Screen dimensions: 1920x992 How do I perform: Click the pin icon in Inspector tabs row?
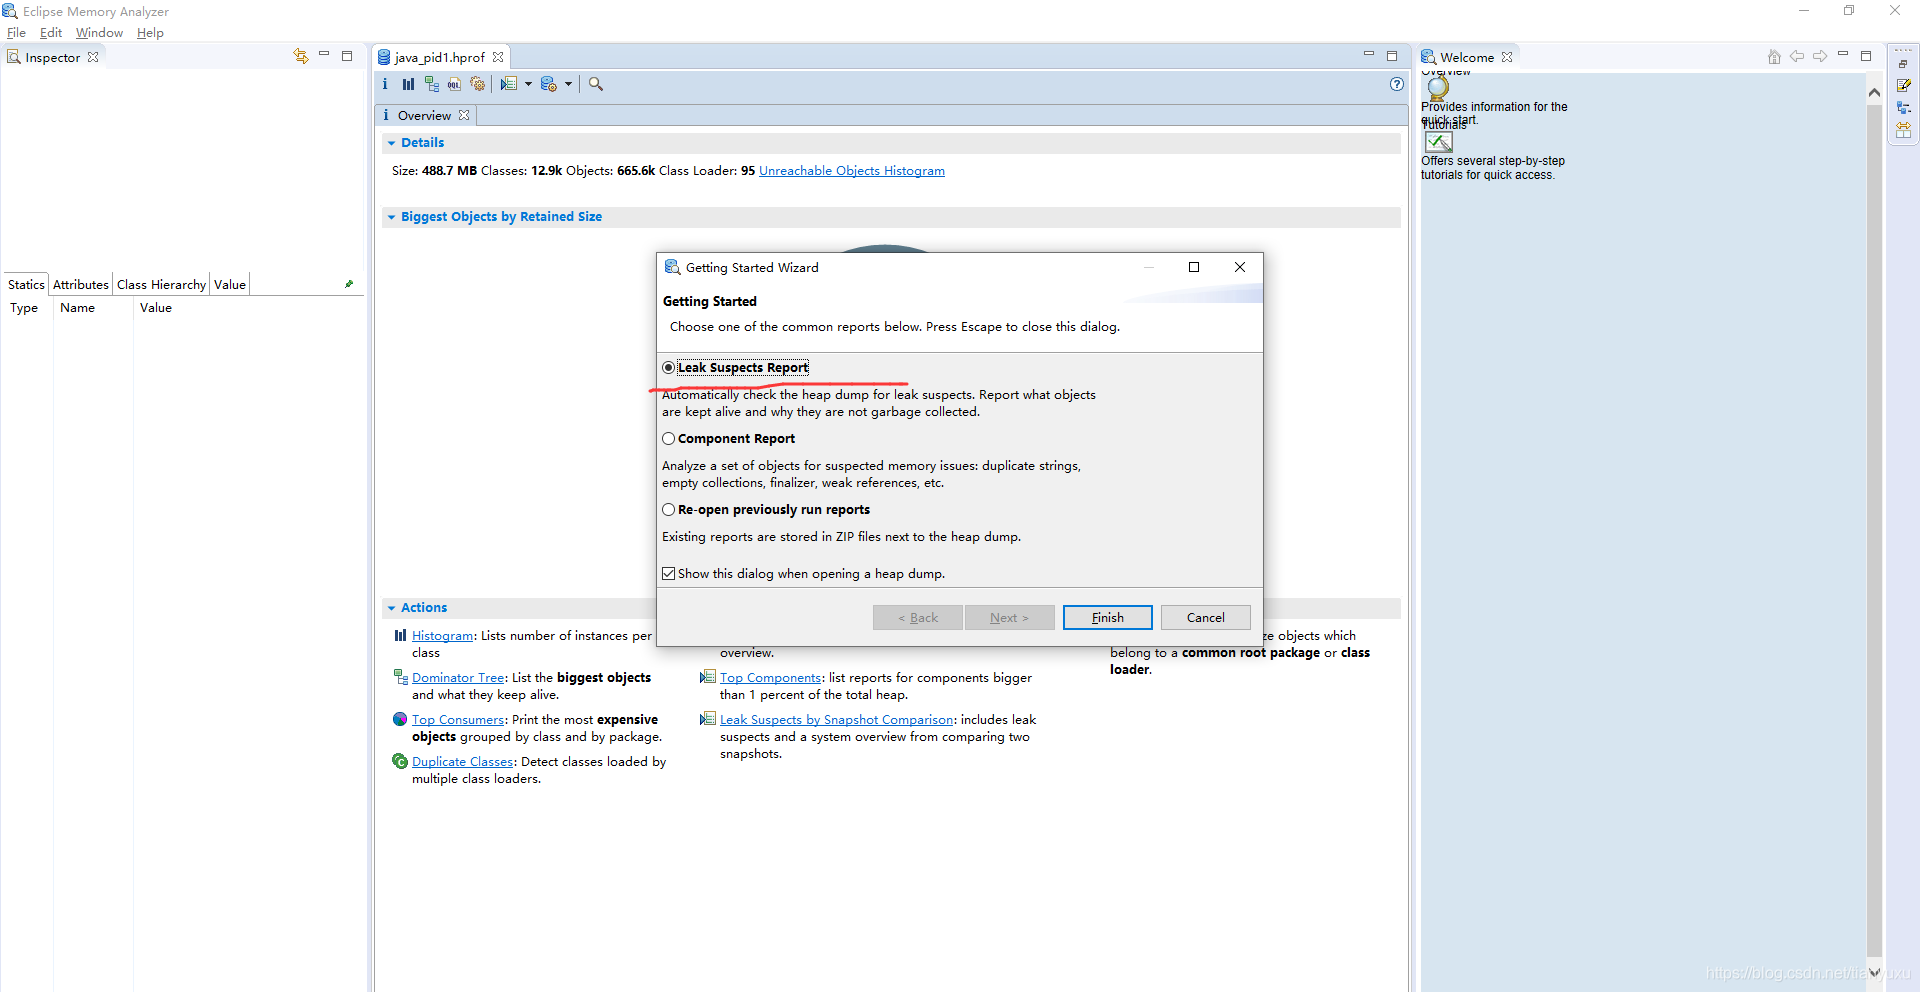point(349,284)
